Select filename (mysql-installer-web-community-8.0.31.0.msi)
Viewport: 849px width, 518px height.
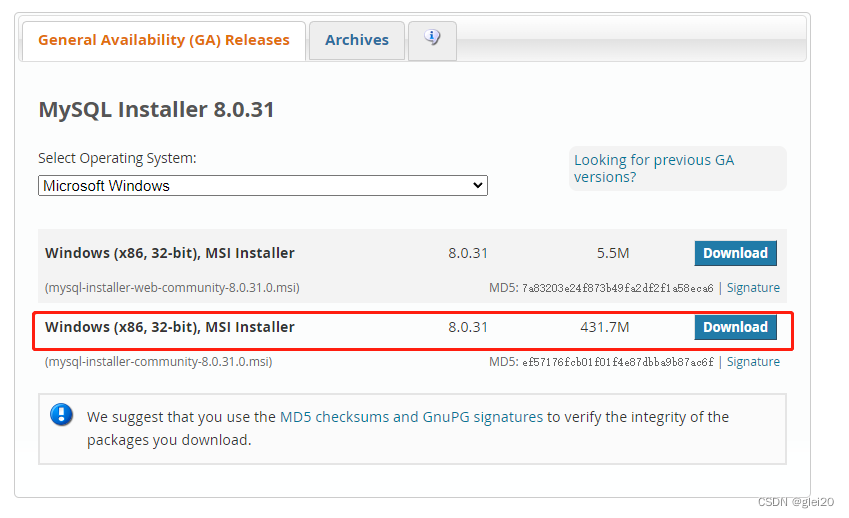pos(172,287)
